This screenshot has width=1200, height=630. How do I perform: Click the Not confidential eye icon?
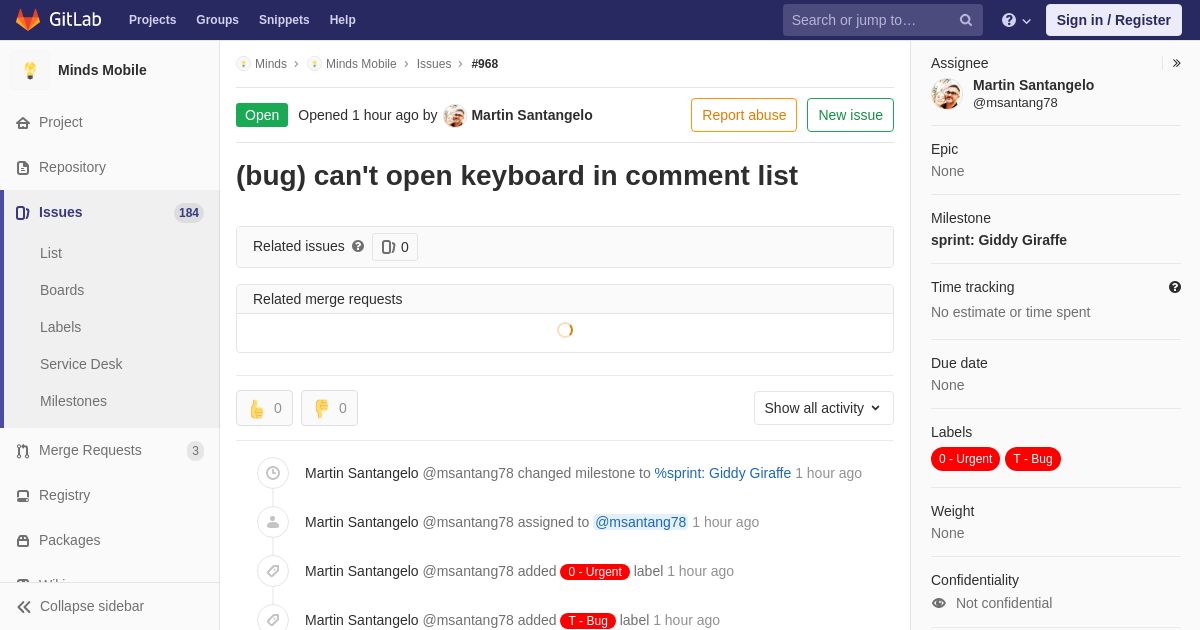point(939,603)
